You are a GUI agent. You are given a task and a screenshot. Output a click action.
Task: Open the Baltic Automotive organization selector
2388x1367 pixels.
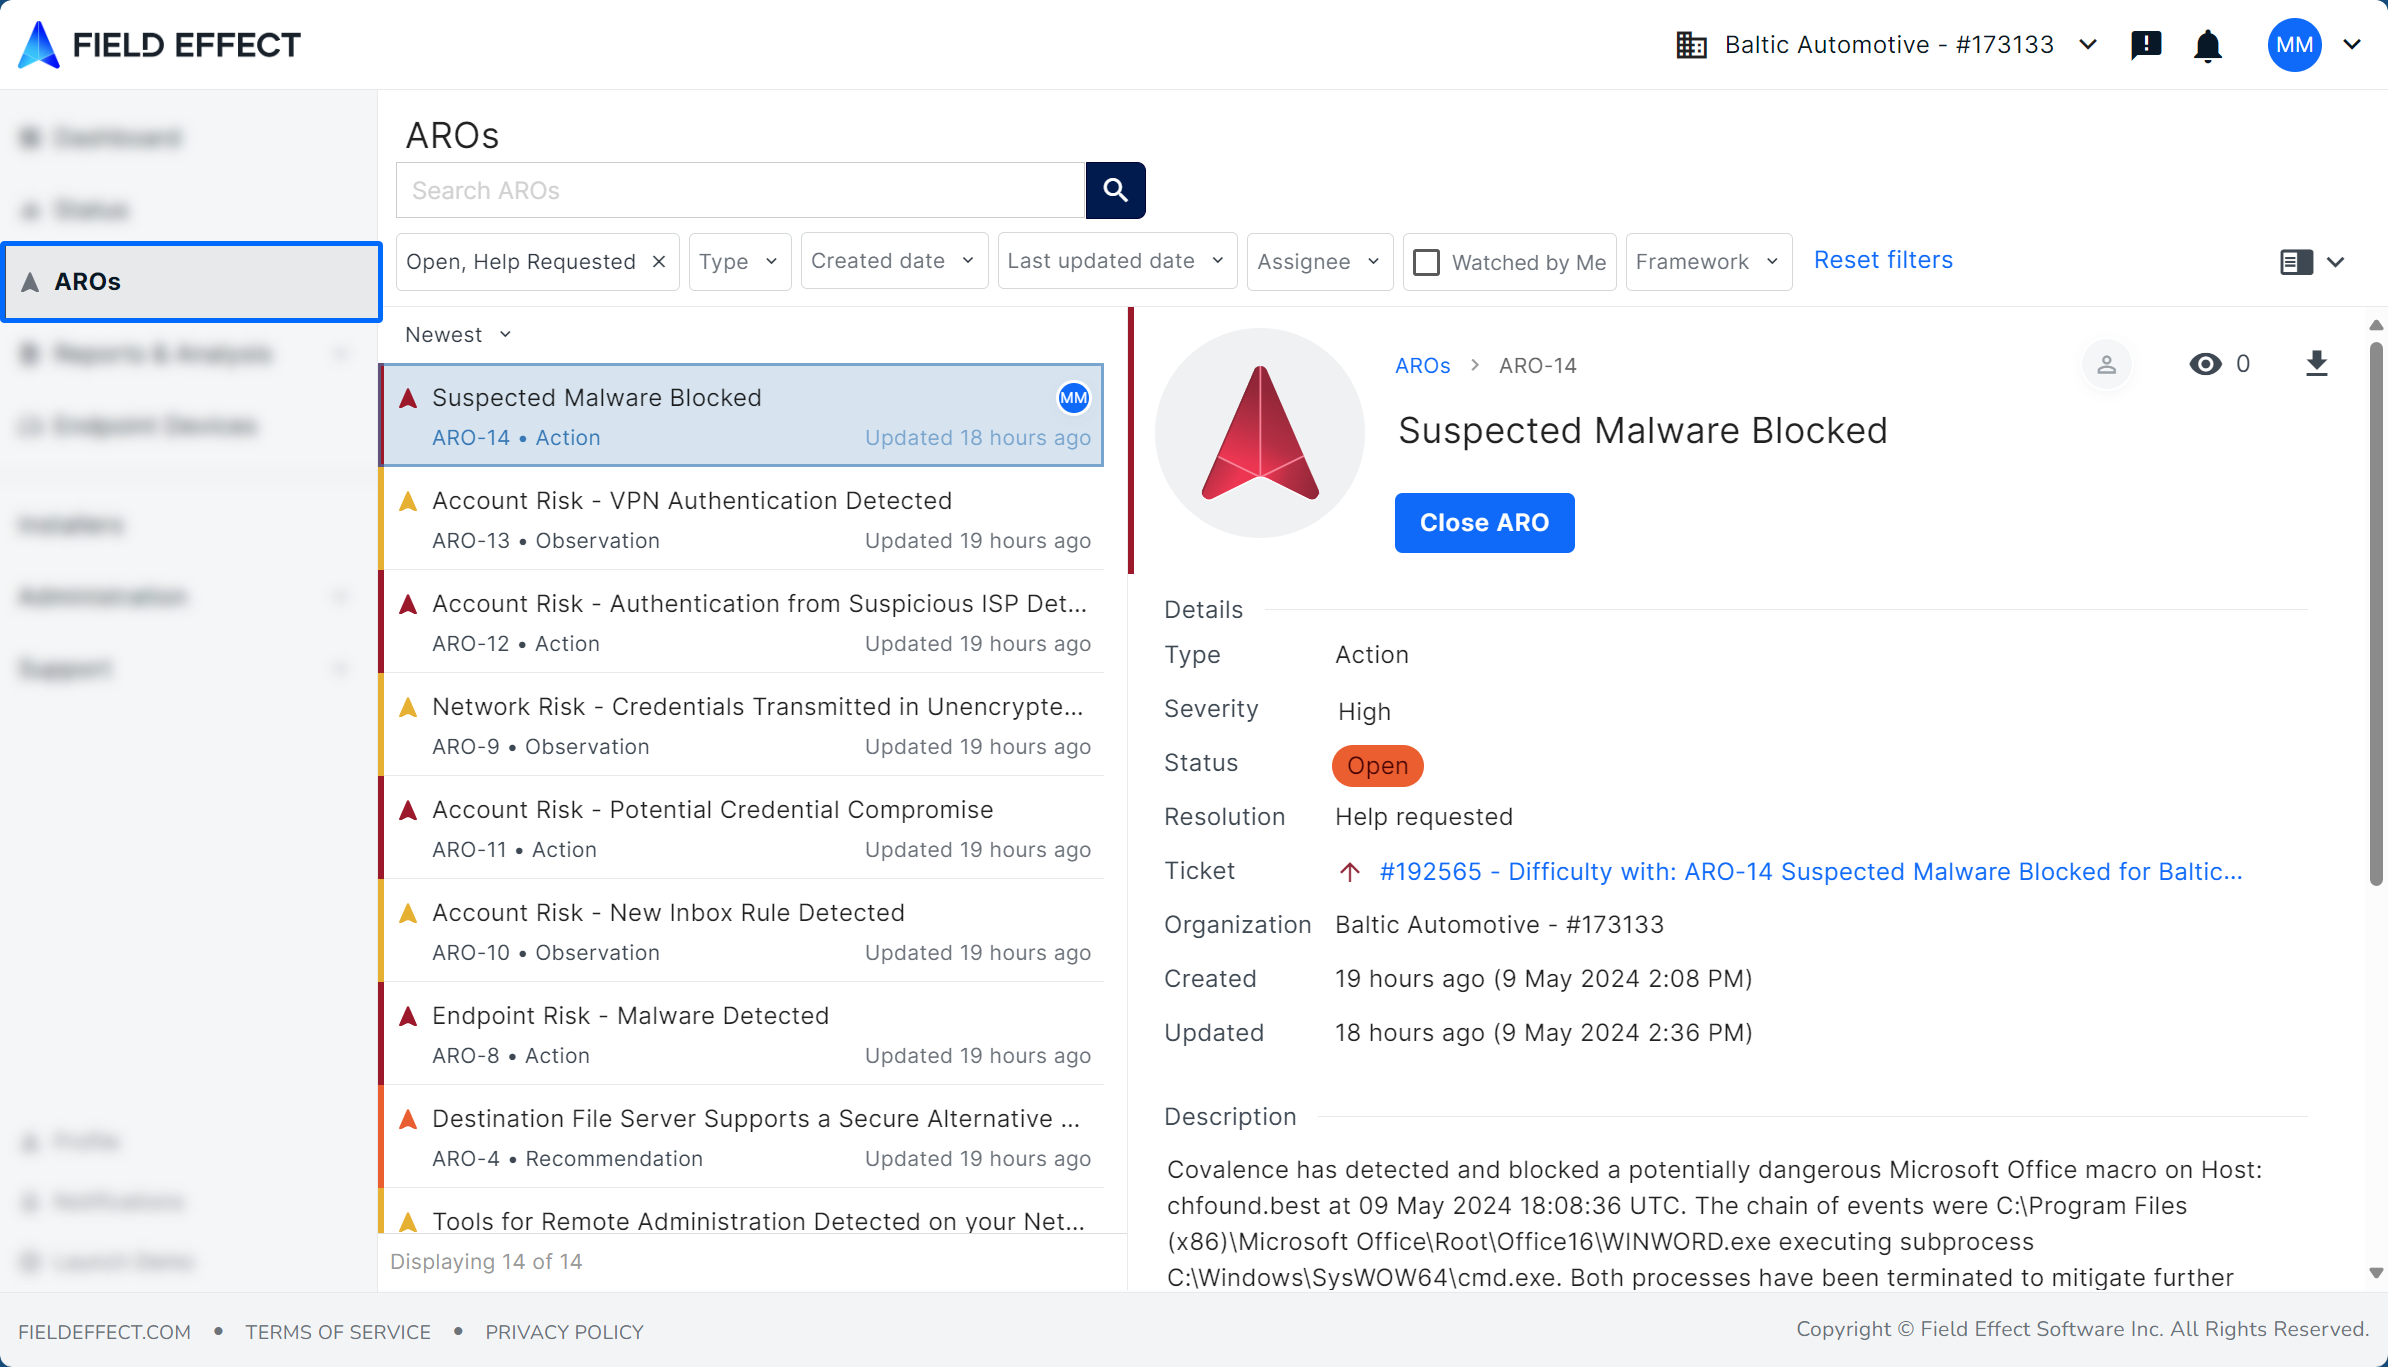[1886, 45]
